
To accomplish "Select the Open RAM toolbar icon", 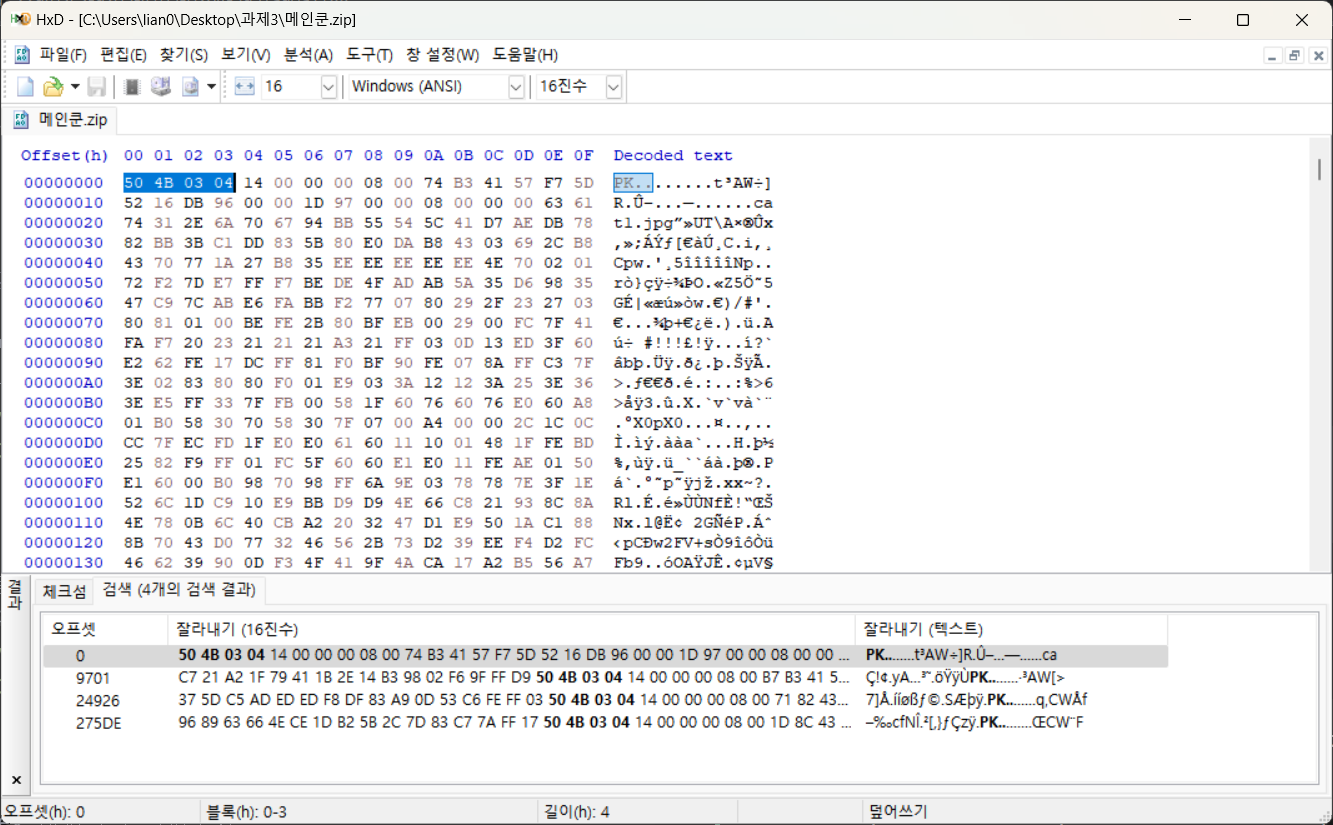I will tap(130, 86).
